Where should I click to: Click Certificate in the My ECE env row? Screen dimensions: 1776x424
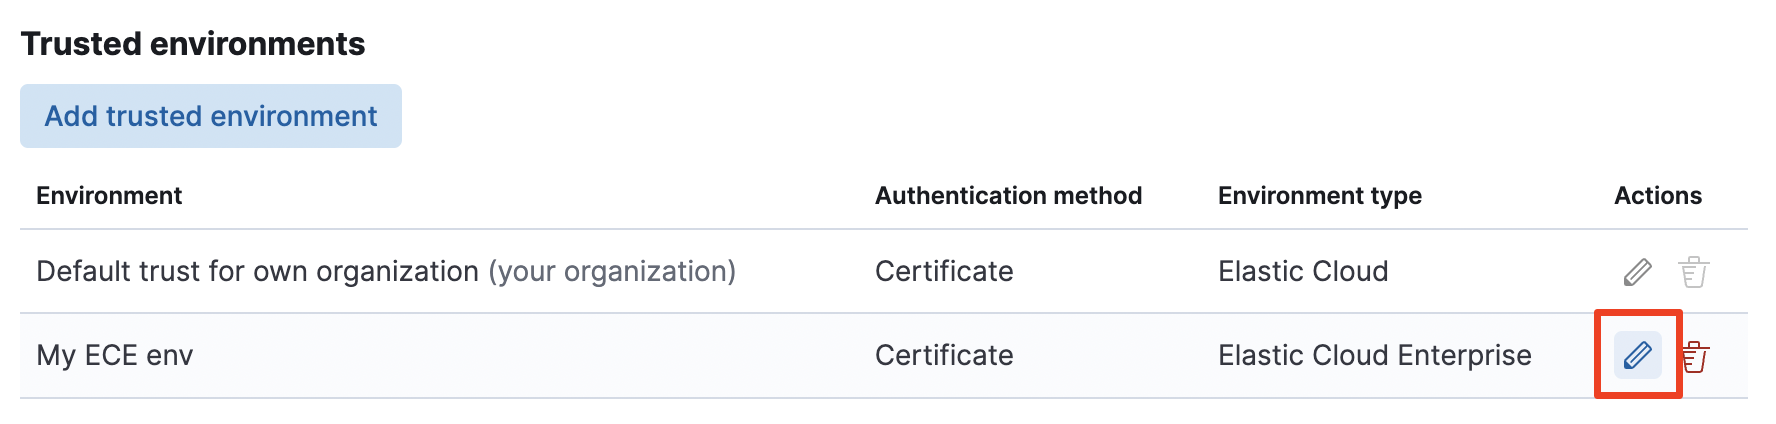click(x=944, y=356)
